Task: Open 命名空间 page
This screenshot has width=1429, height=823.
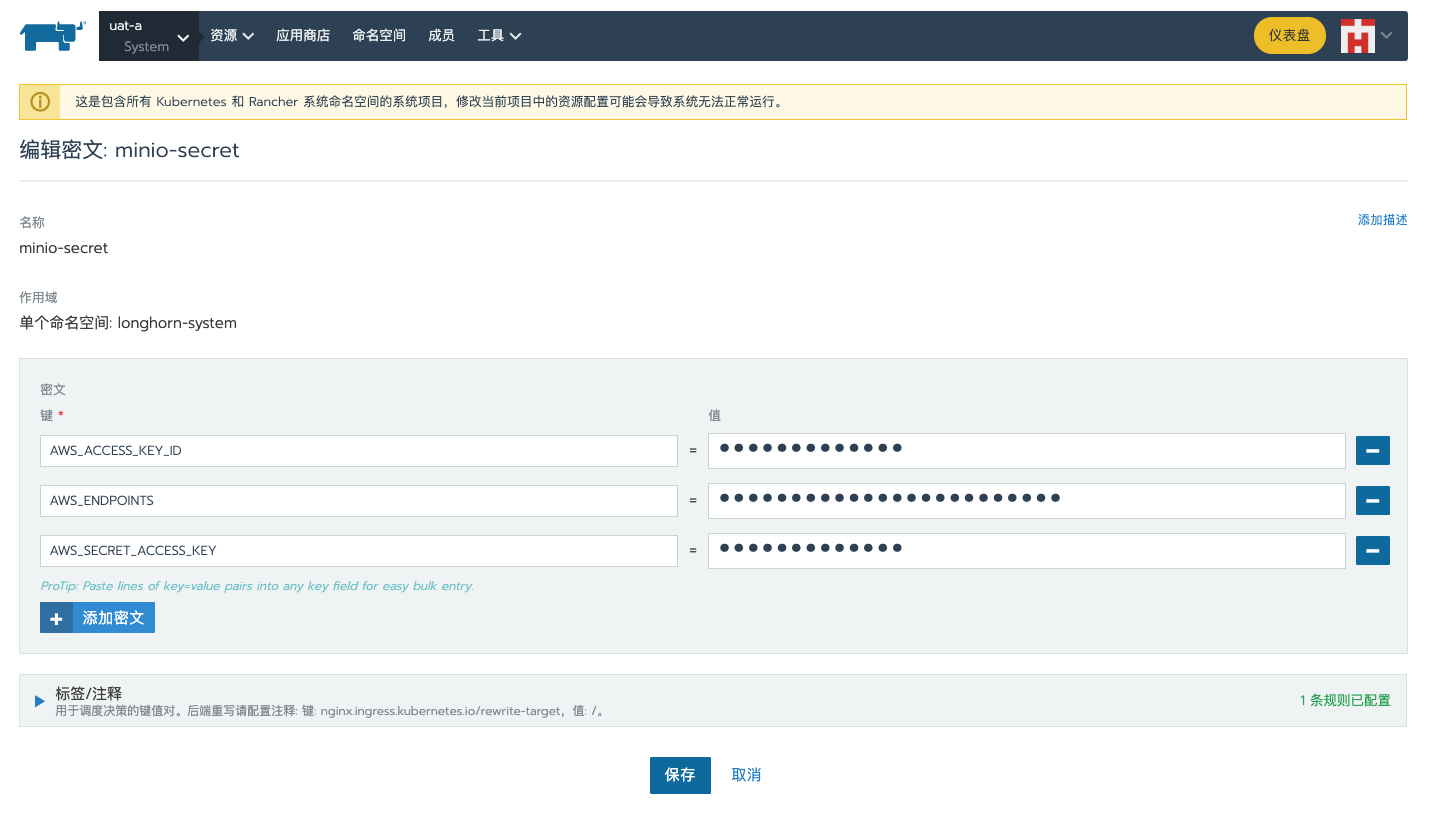Action: pos(379,36)
